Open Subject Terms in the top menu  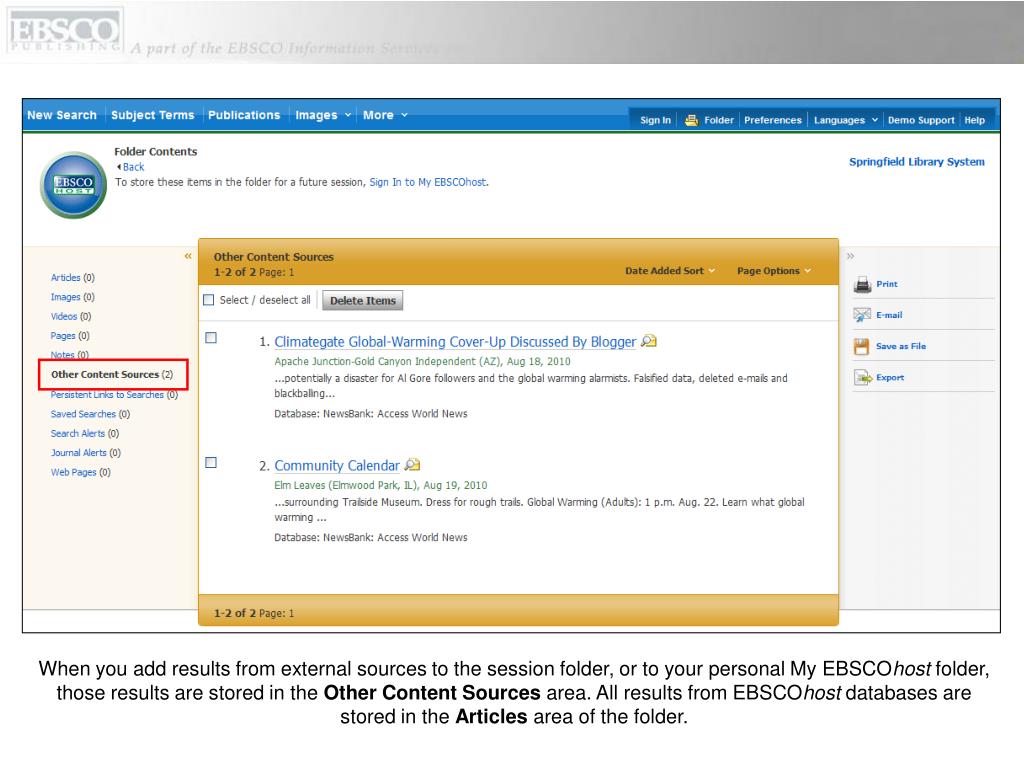[153, 115]
